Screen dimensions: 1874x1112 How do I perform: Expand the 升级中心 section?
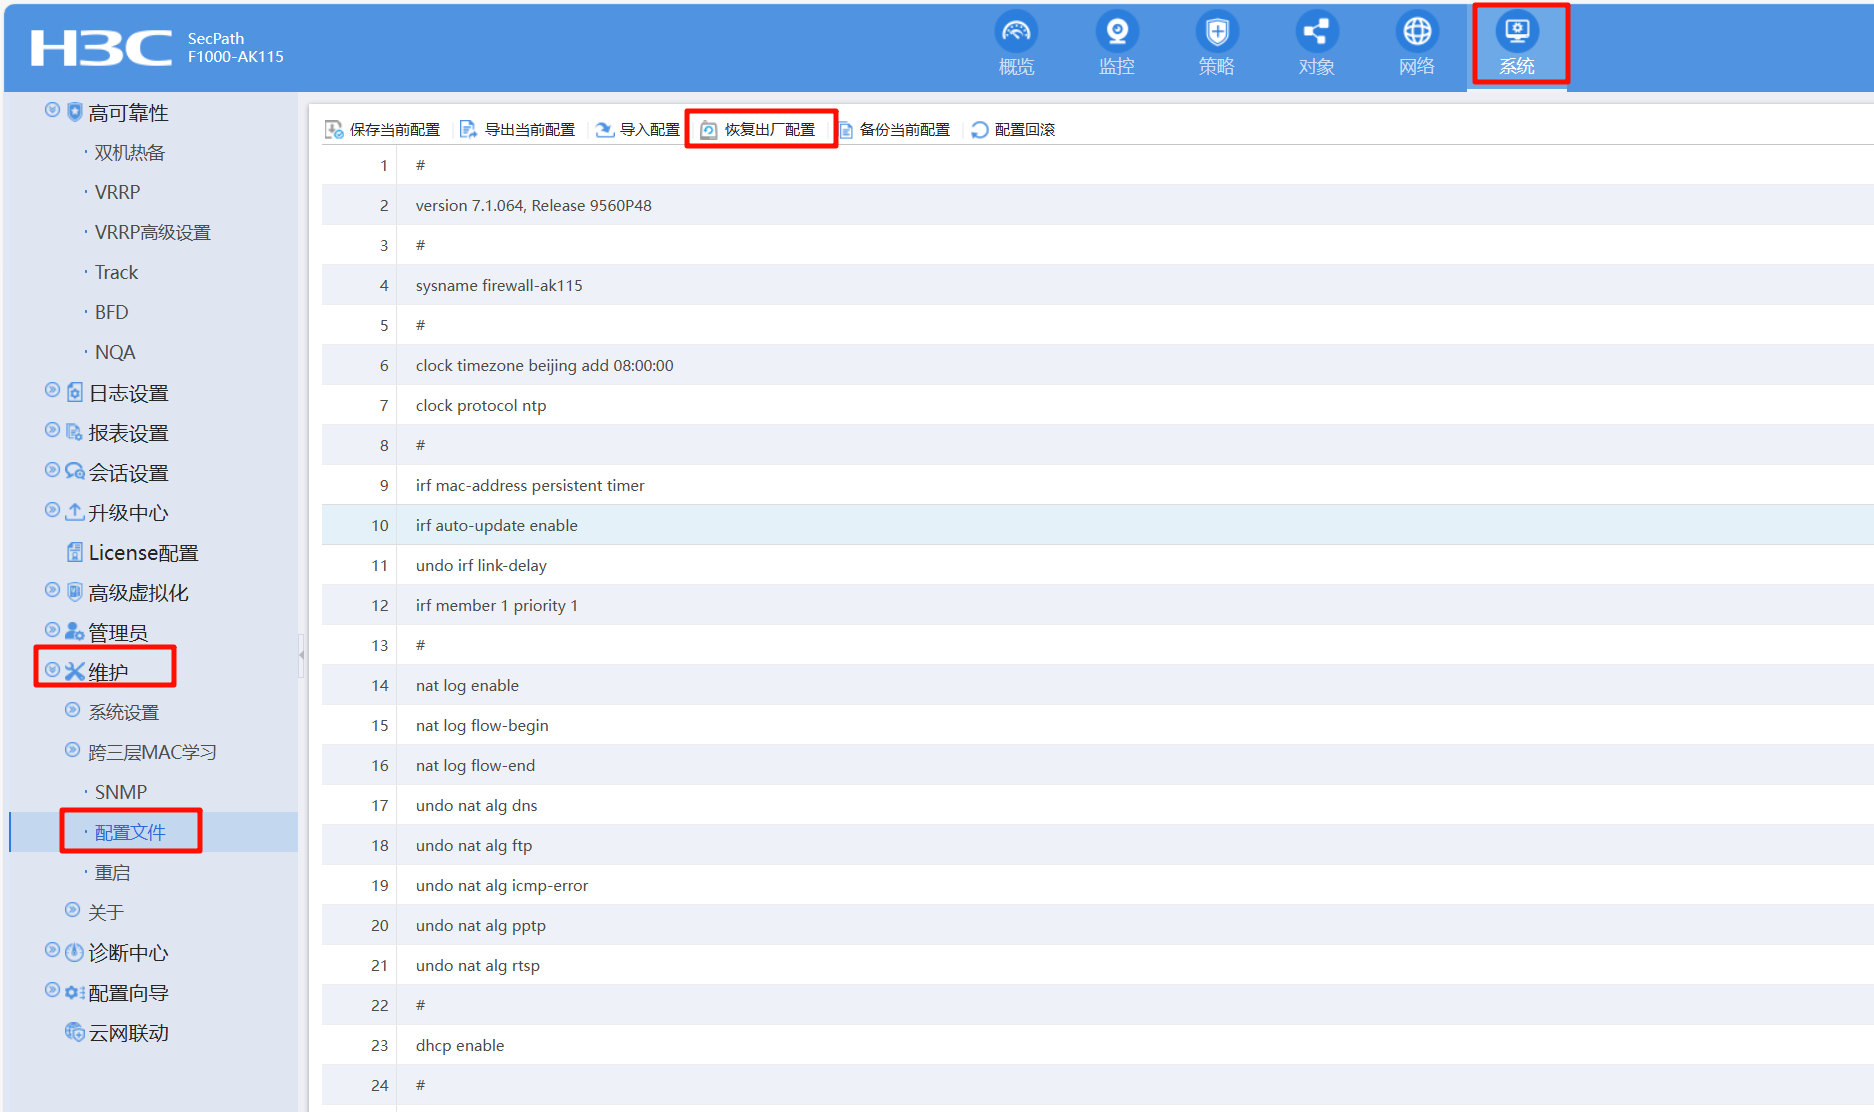(52, 510)
